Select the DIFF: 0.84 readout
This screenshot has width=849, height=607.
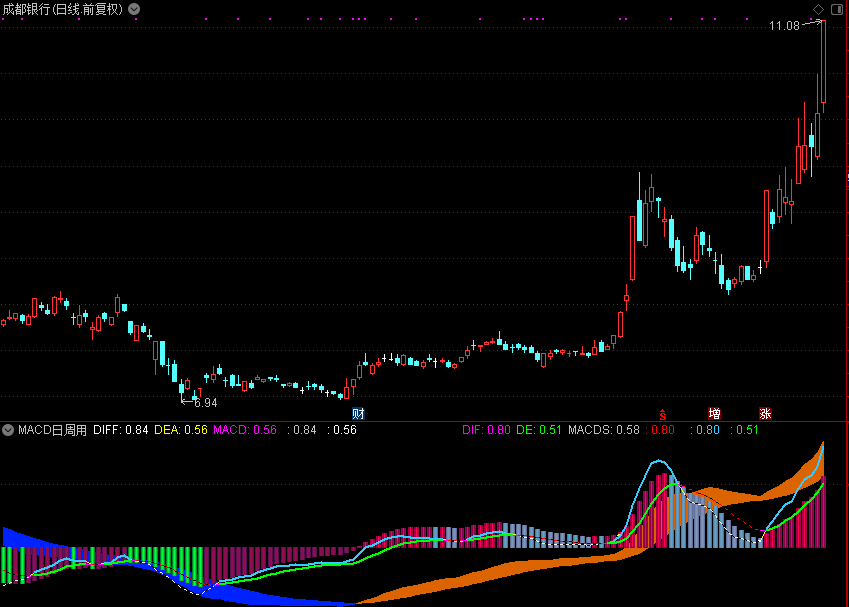120,430
